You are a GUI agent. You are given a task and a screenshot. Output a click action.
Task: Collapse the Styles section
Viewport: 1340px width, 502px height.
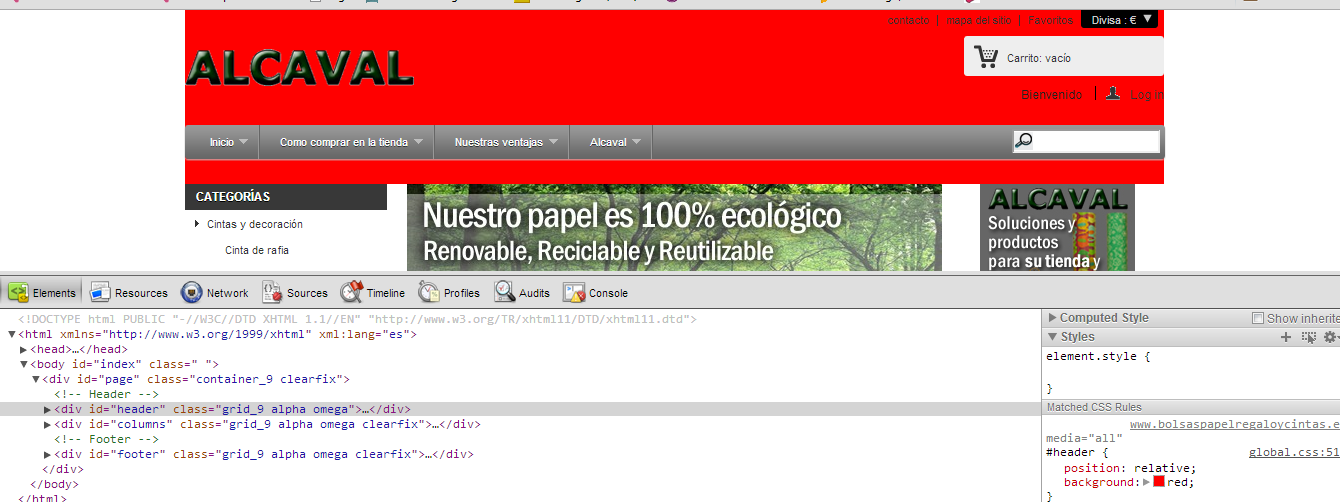[1052, 337]
